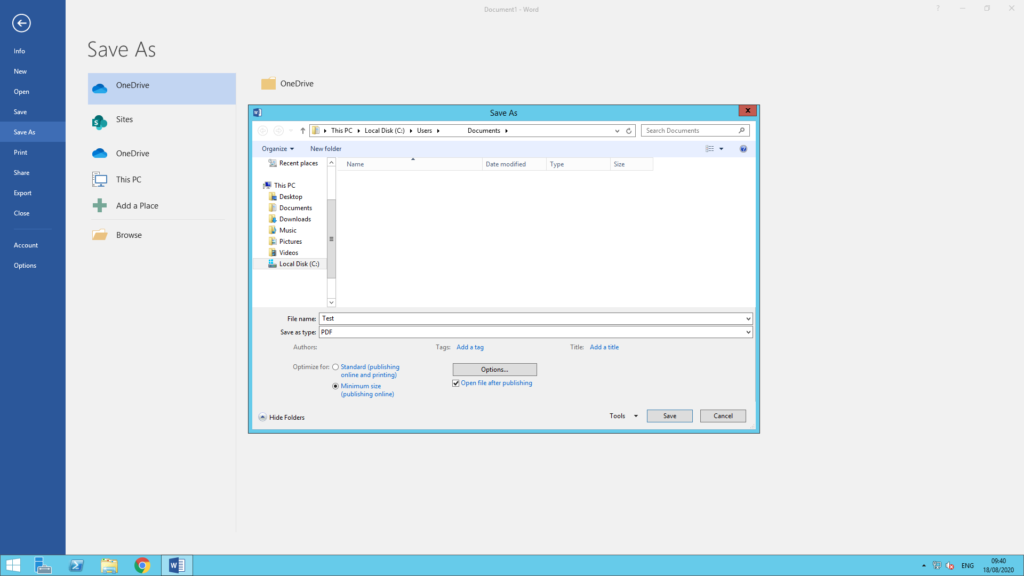Toggle Open file after publishing
The image size is (1024, 576).
pyautogui.click(x=456, y=383)
